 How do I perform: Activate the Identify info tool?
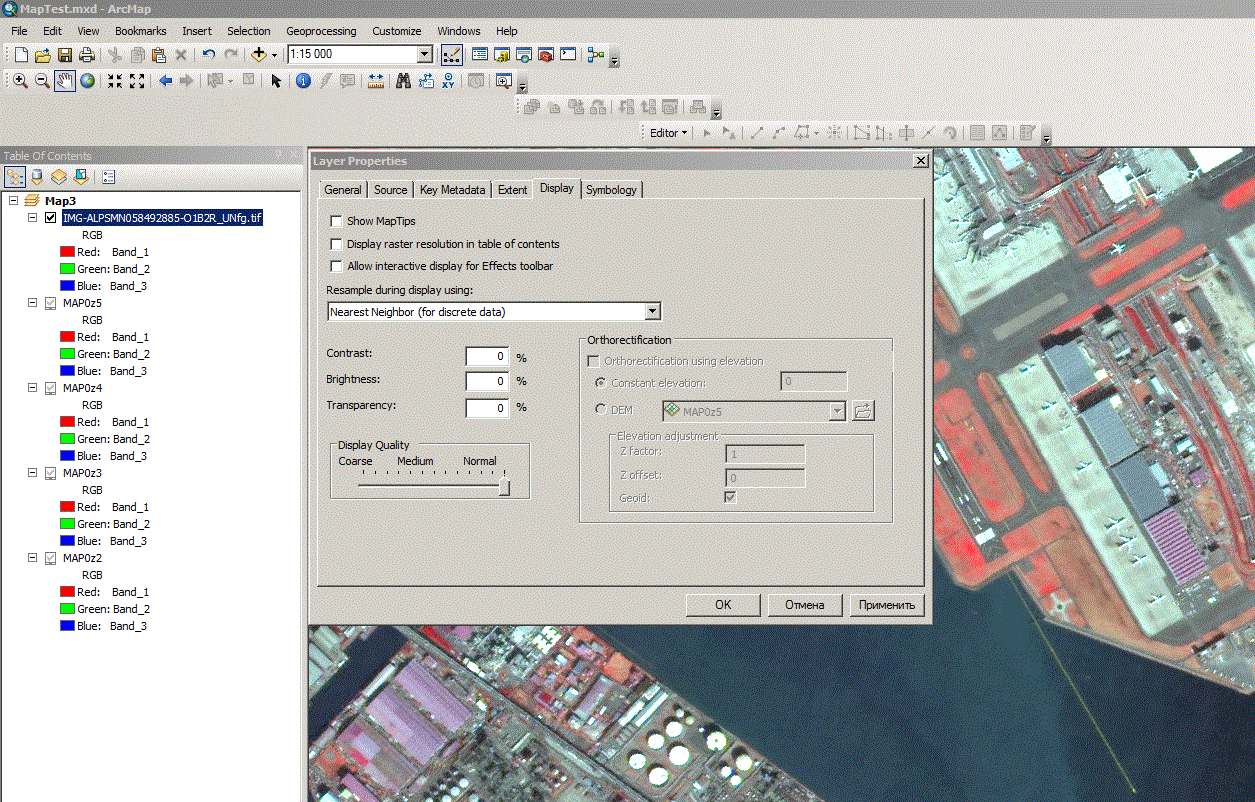pos(303,81)
